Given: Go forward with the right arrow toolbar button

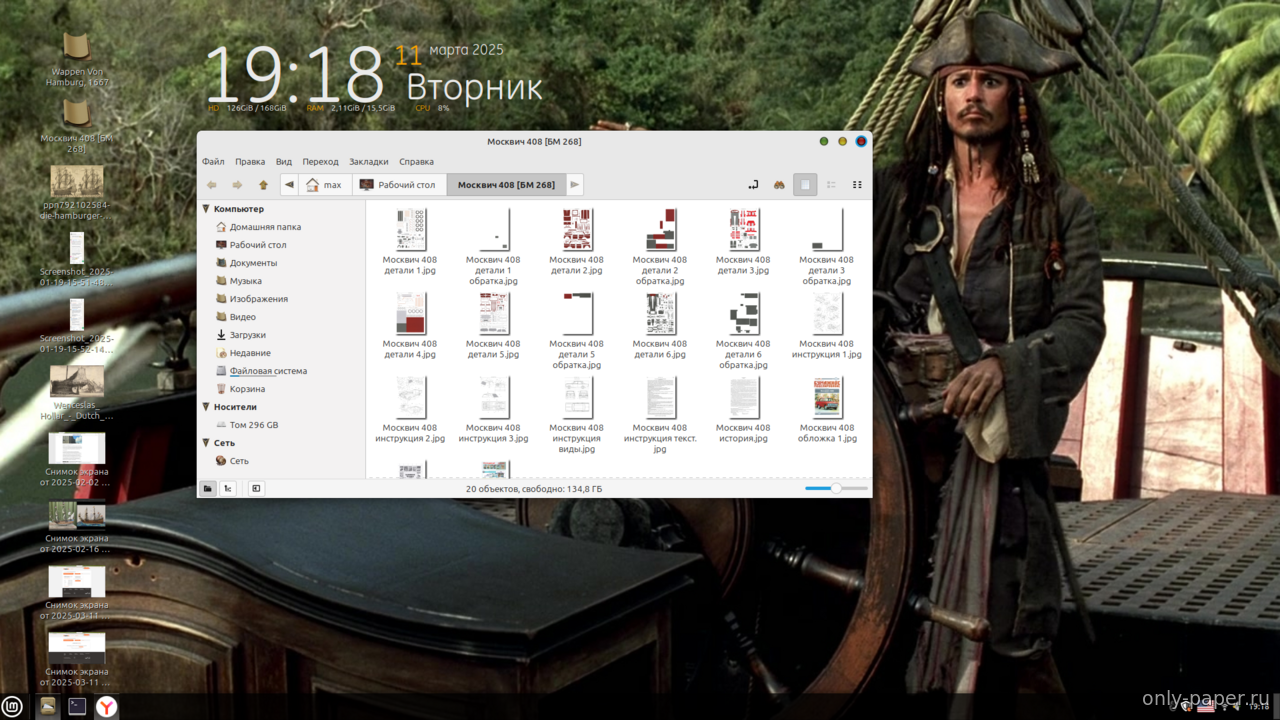Looking at the screenshot, I should click(x=237, y=185).
